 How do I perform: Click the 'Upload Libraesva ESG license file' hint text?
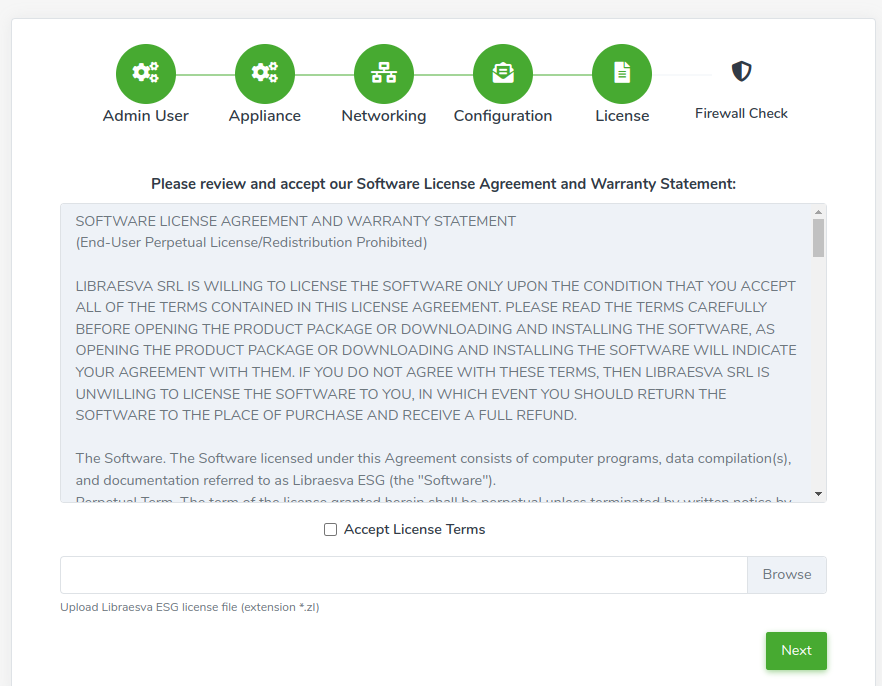pos(190,607)
